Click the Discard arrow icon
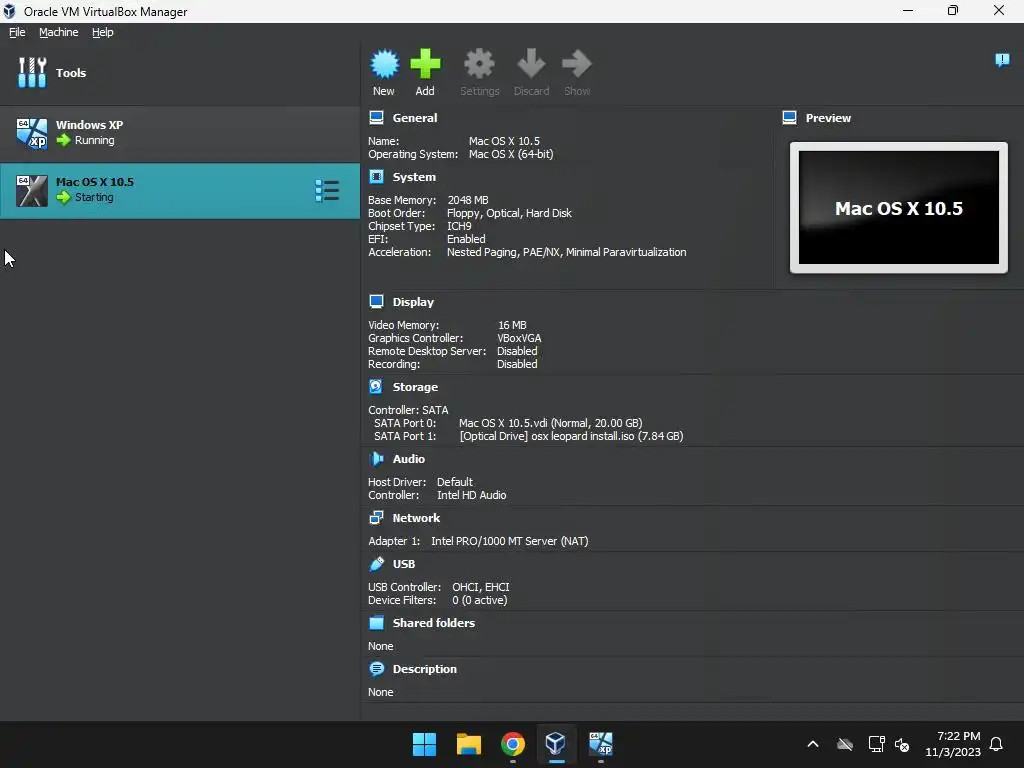 click(x=531, y=64)
